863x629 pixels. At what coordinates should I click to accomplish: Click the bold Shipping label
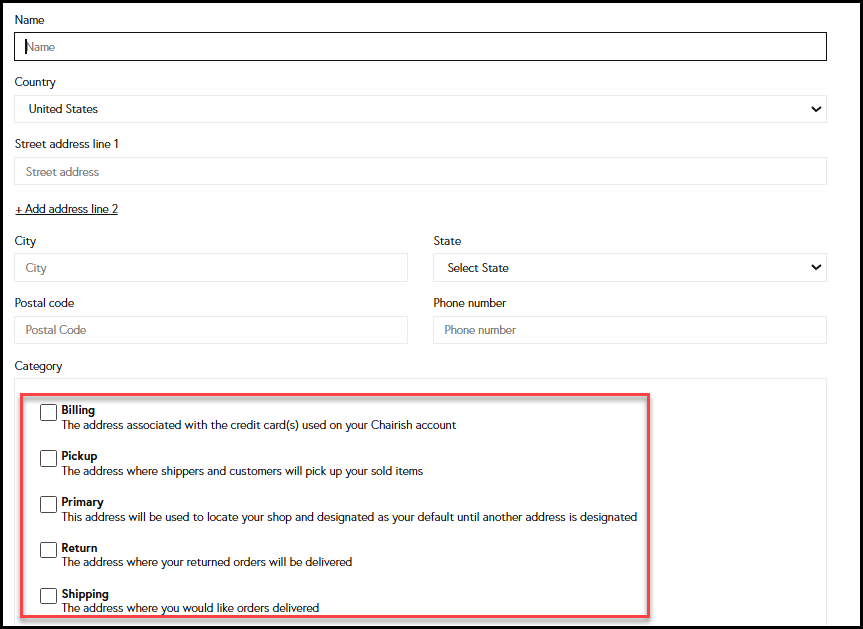(85, 594)
